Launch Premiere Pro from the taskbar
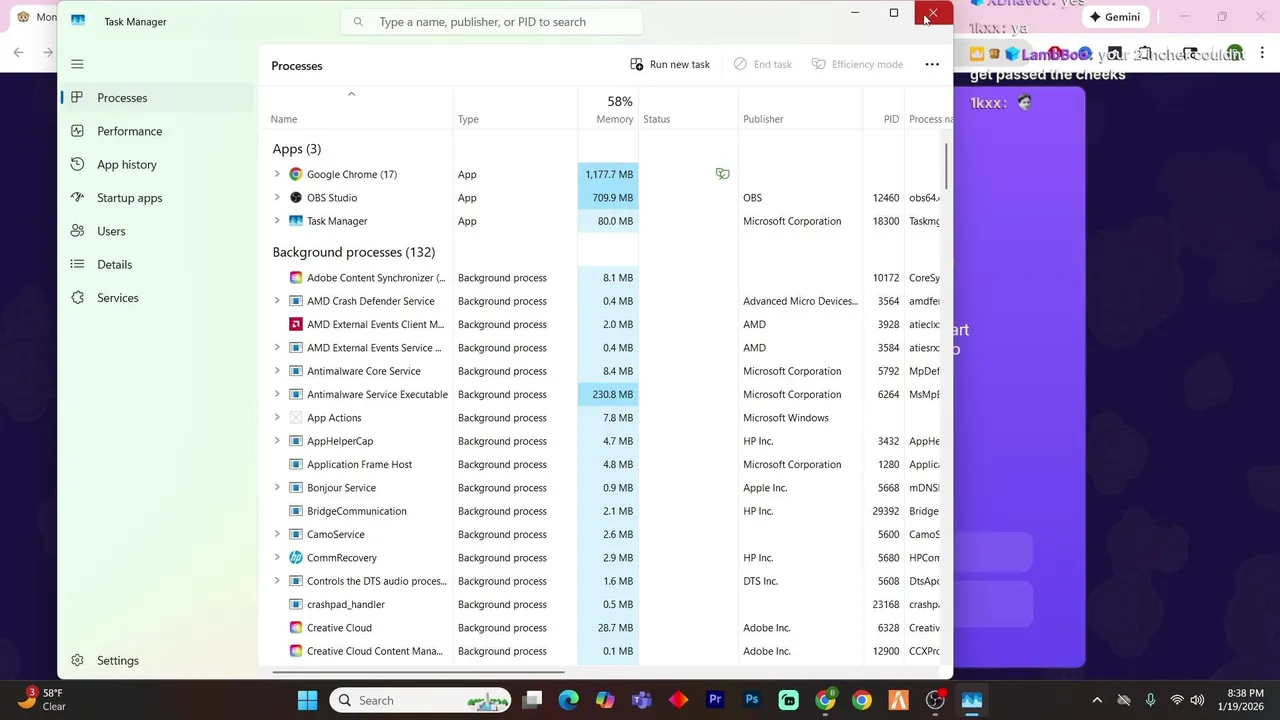Image resolution: width=1280 pixels, height=720 pixels. point(715,700)
